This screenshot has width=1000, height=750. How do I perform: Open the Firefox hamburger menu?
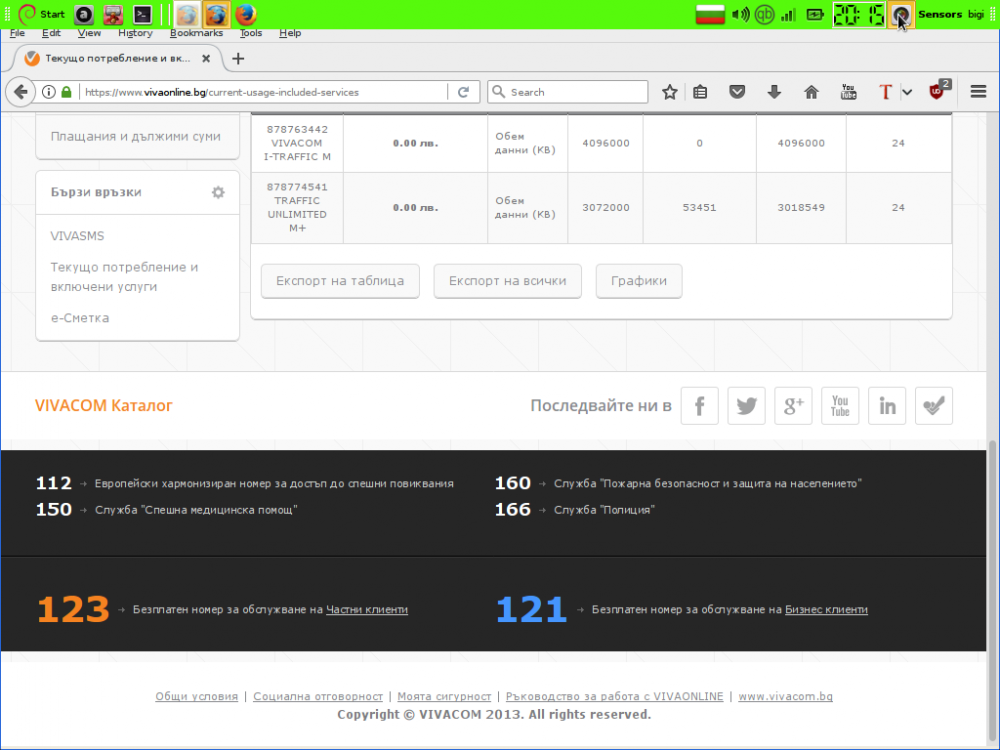pos(978,92)
